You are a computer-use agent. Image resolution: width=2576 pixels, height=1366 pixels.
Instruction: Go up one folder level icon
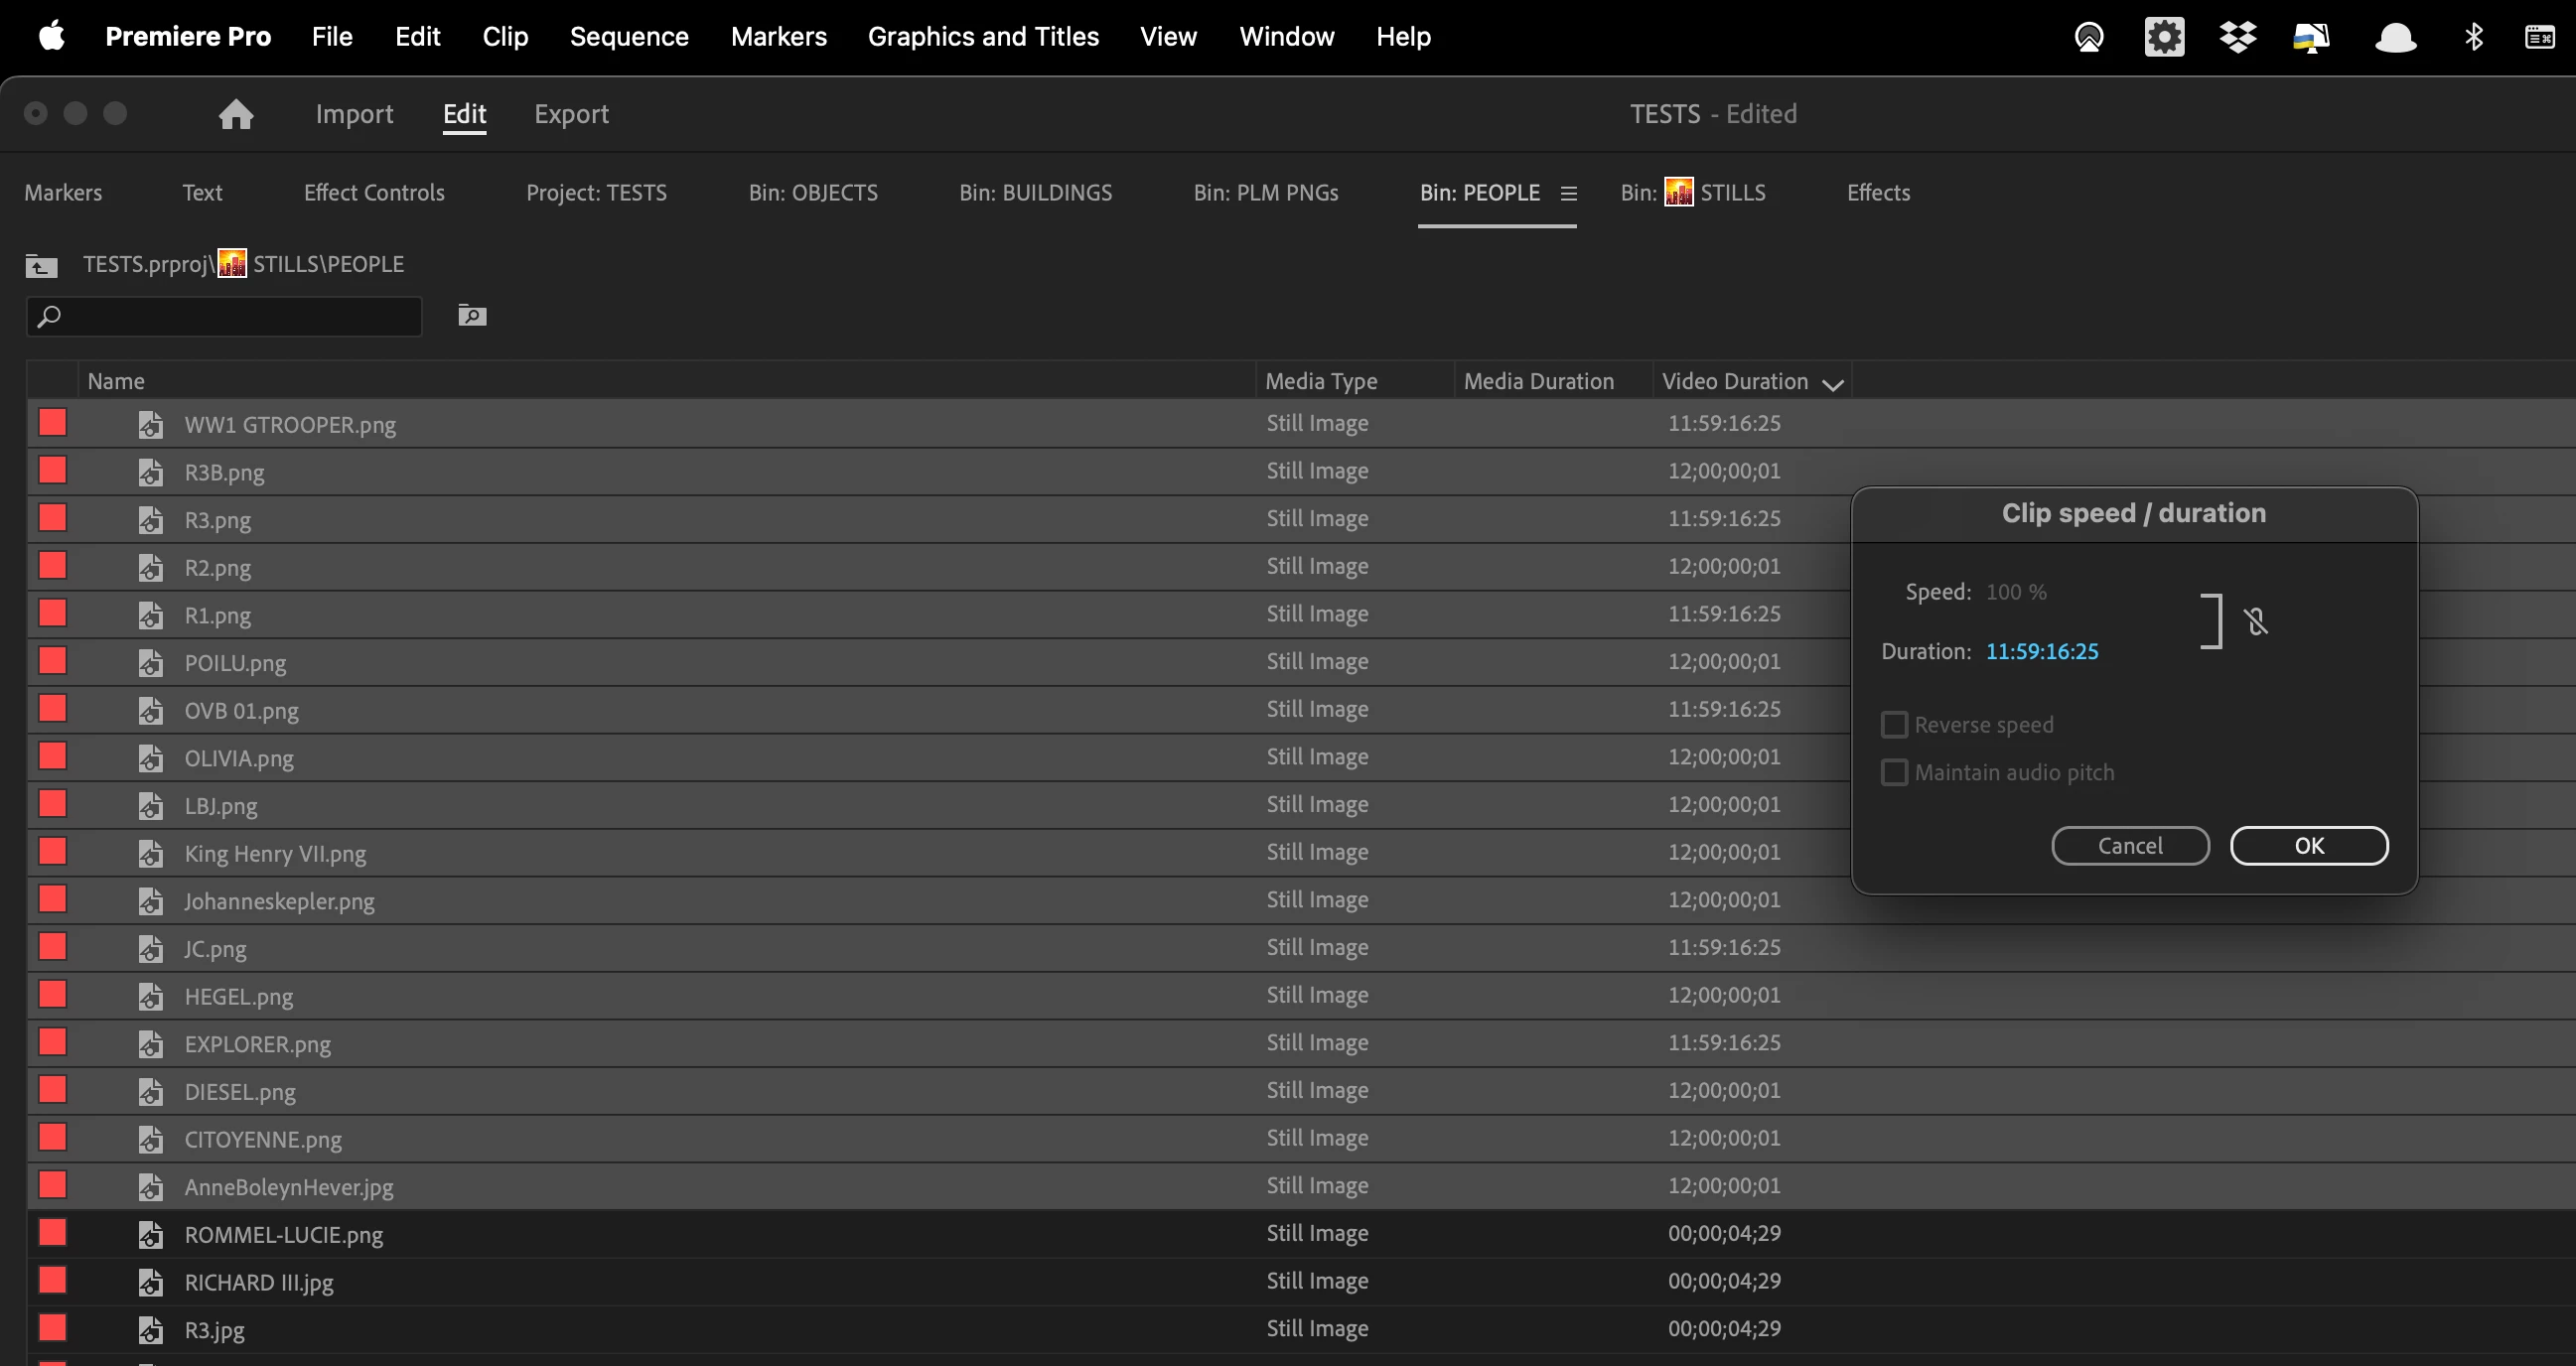click(41, 265)
